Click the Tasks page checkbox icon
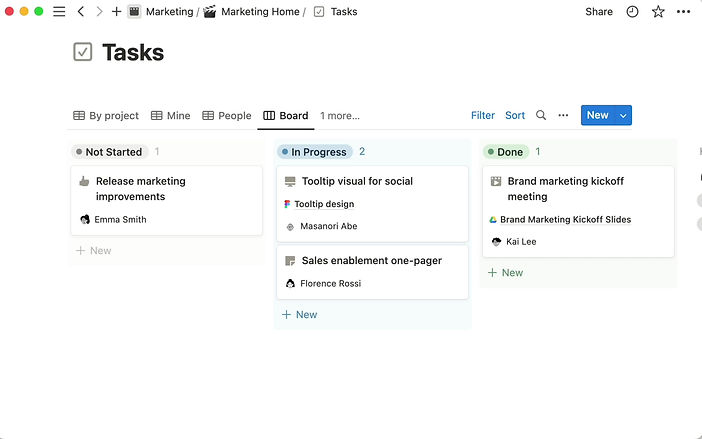The image size is (702, 439). (x=83, y=52)
